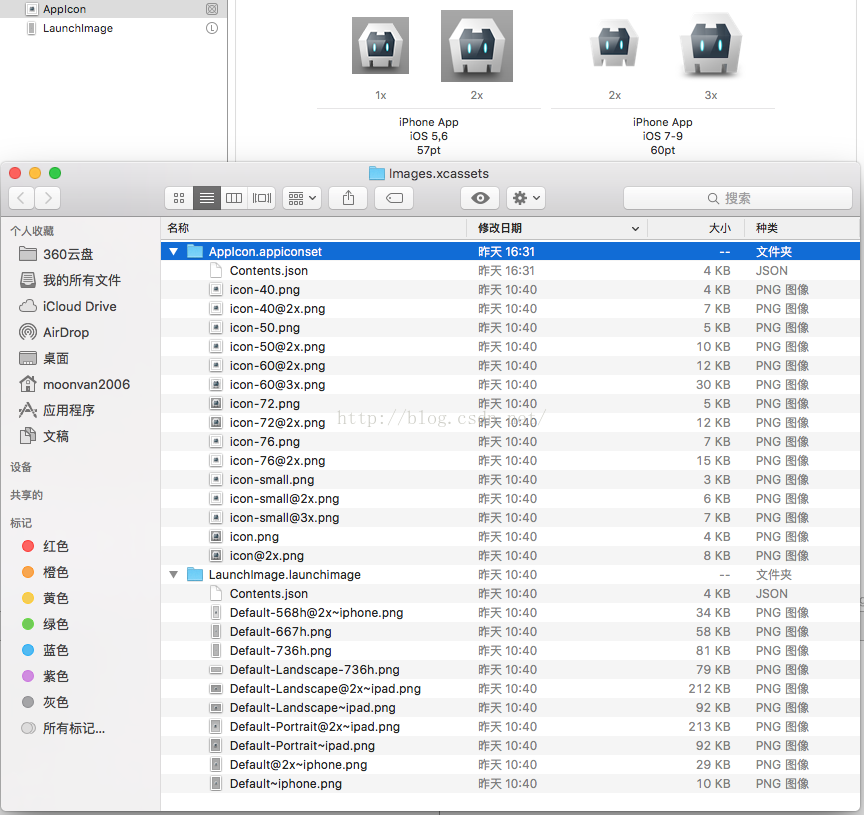This screenshot has height=815, width=864.
Task: Open the gear Action menu
Action: click(x=526, y=198)
